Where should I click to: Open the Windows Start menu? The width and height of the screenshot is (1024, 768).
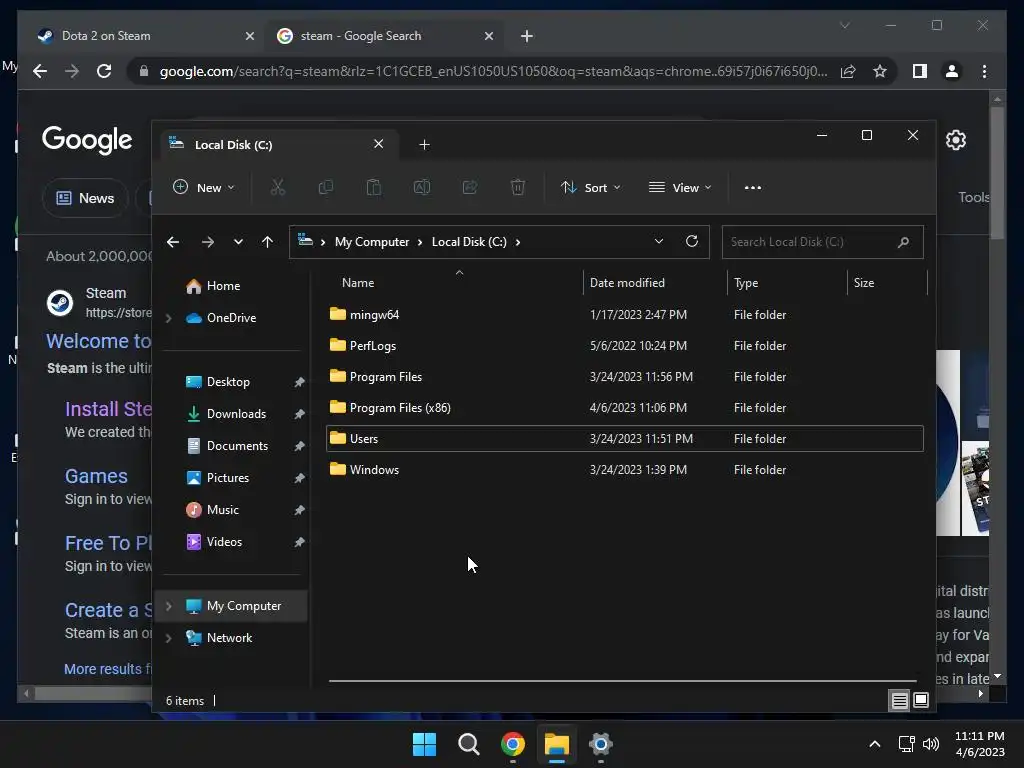[424, 744]
